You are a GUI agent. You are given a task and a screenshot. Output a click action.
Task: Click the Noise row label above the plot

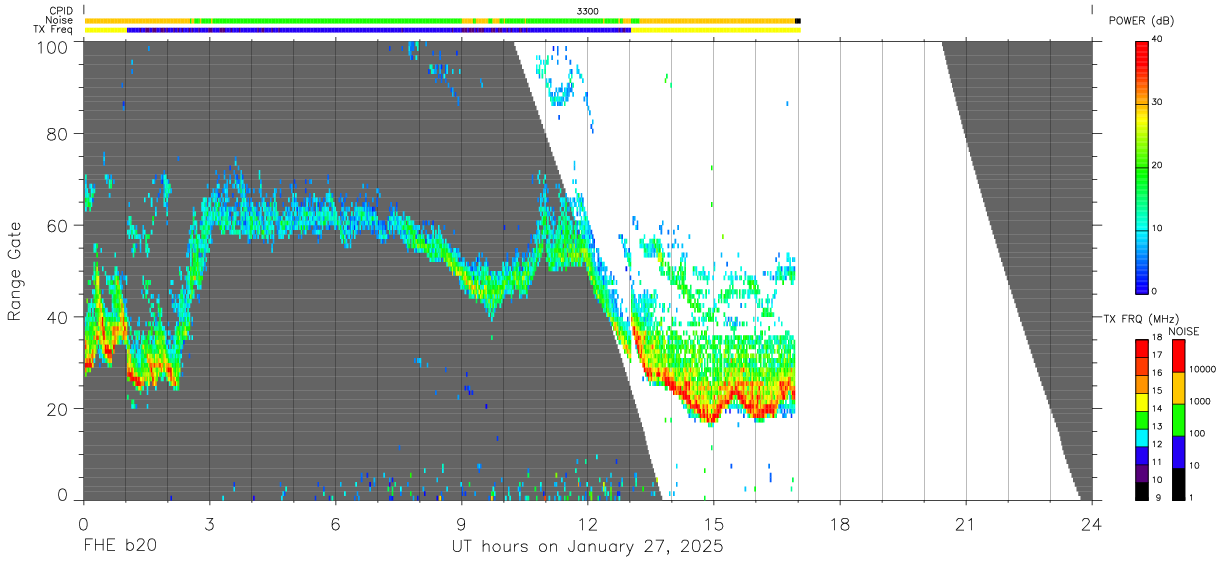point(59,20)
